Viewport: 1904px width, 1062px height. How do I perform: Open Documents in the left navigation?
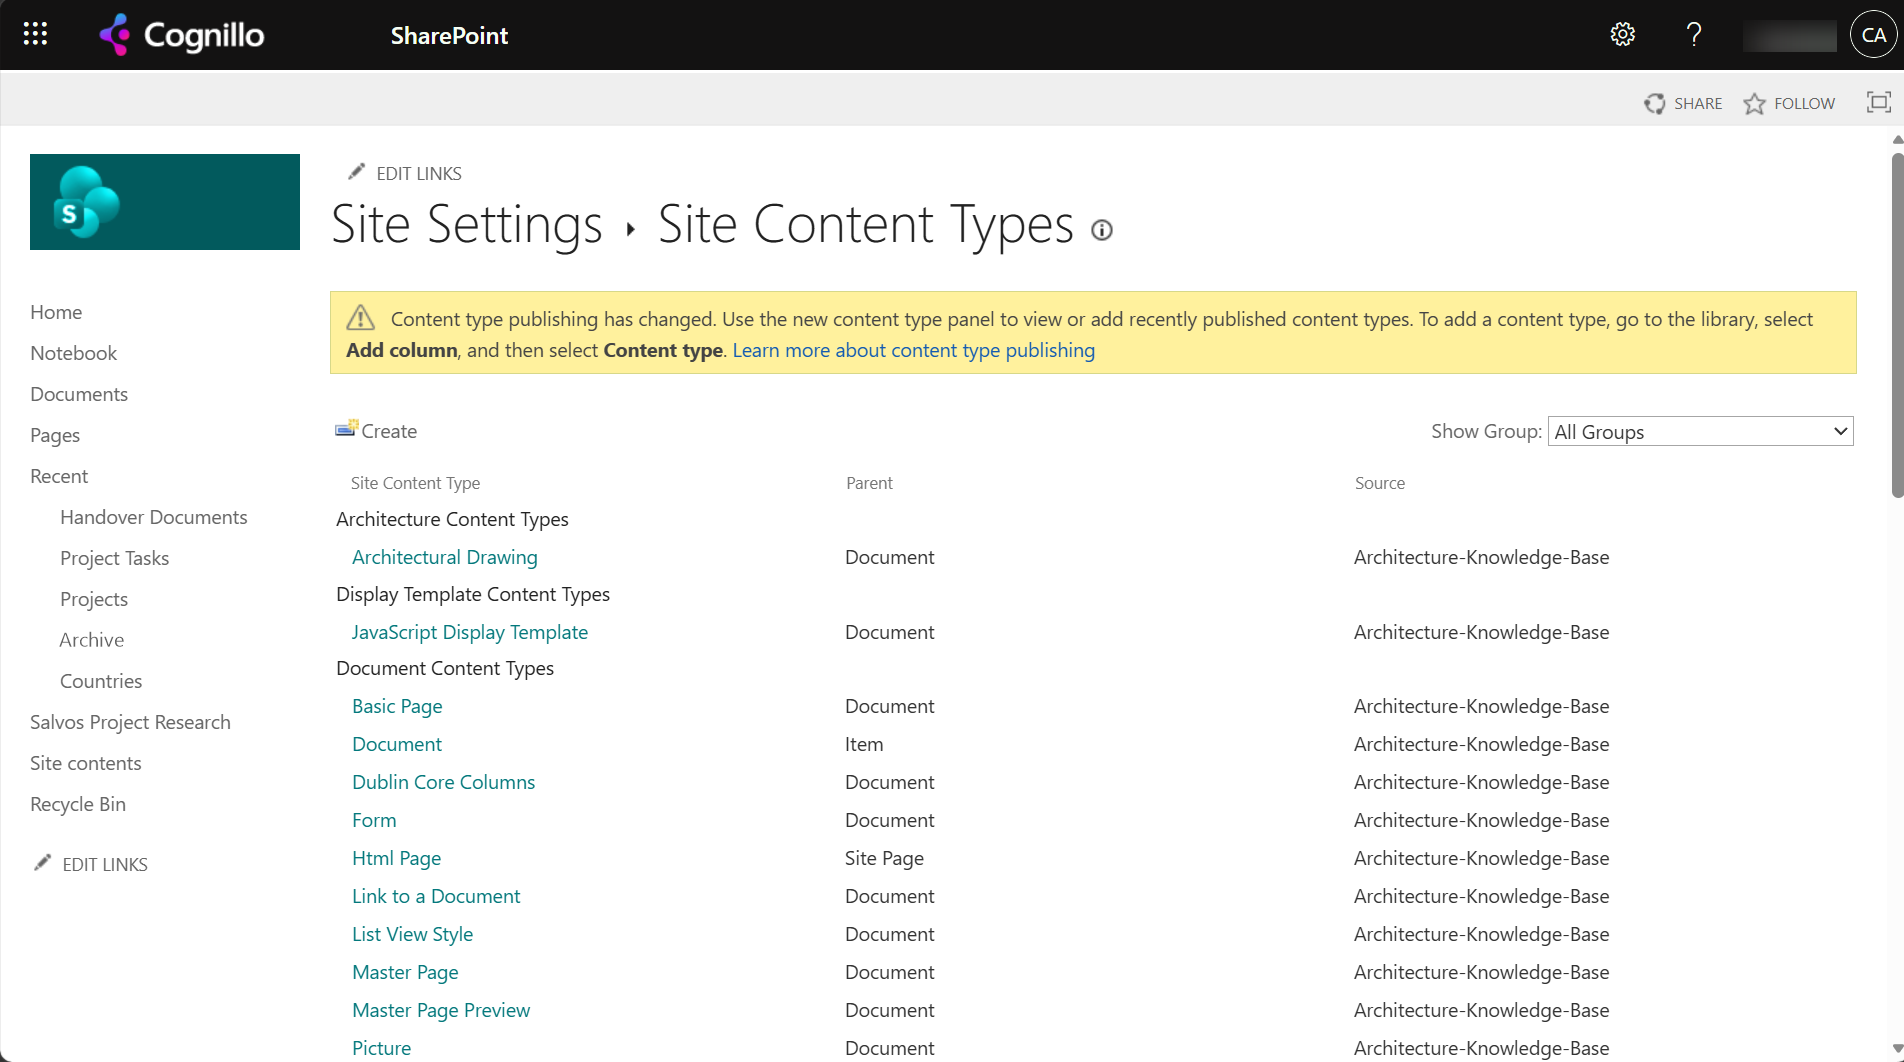click(x=79, y=394)
